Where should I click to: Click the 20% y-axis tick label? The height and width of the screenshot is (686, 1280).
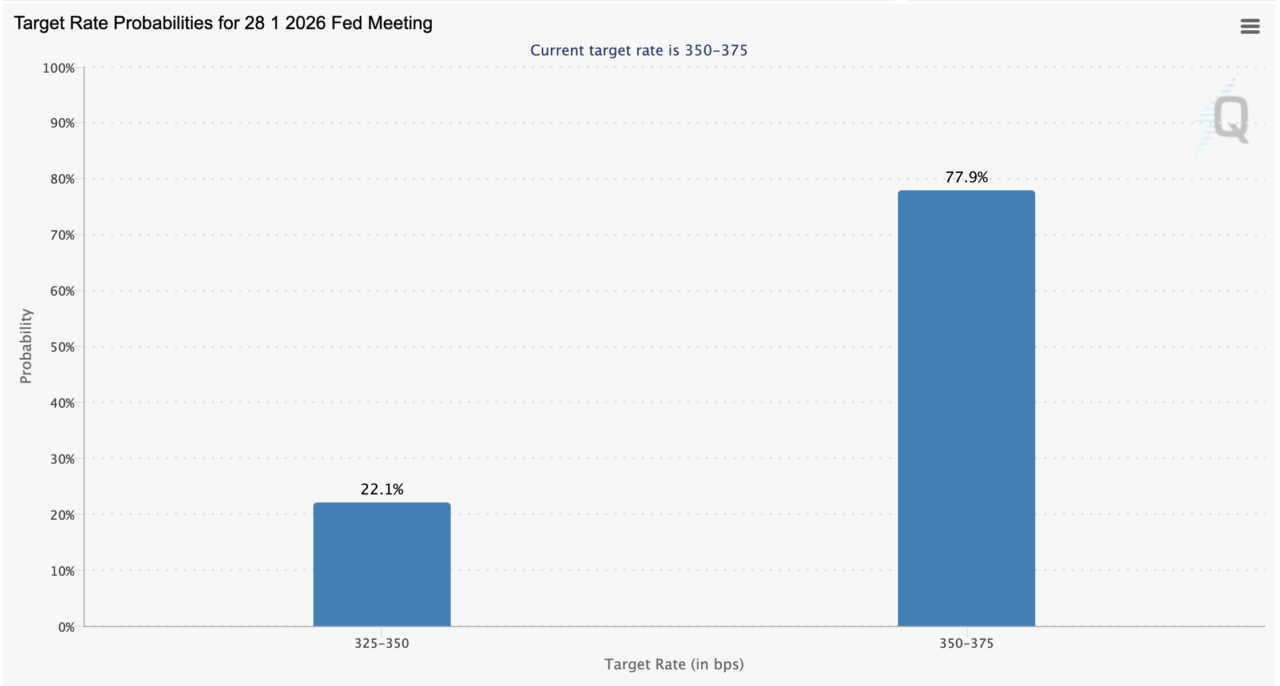pos(60,515)
